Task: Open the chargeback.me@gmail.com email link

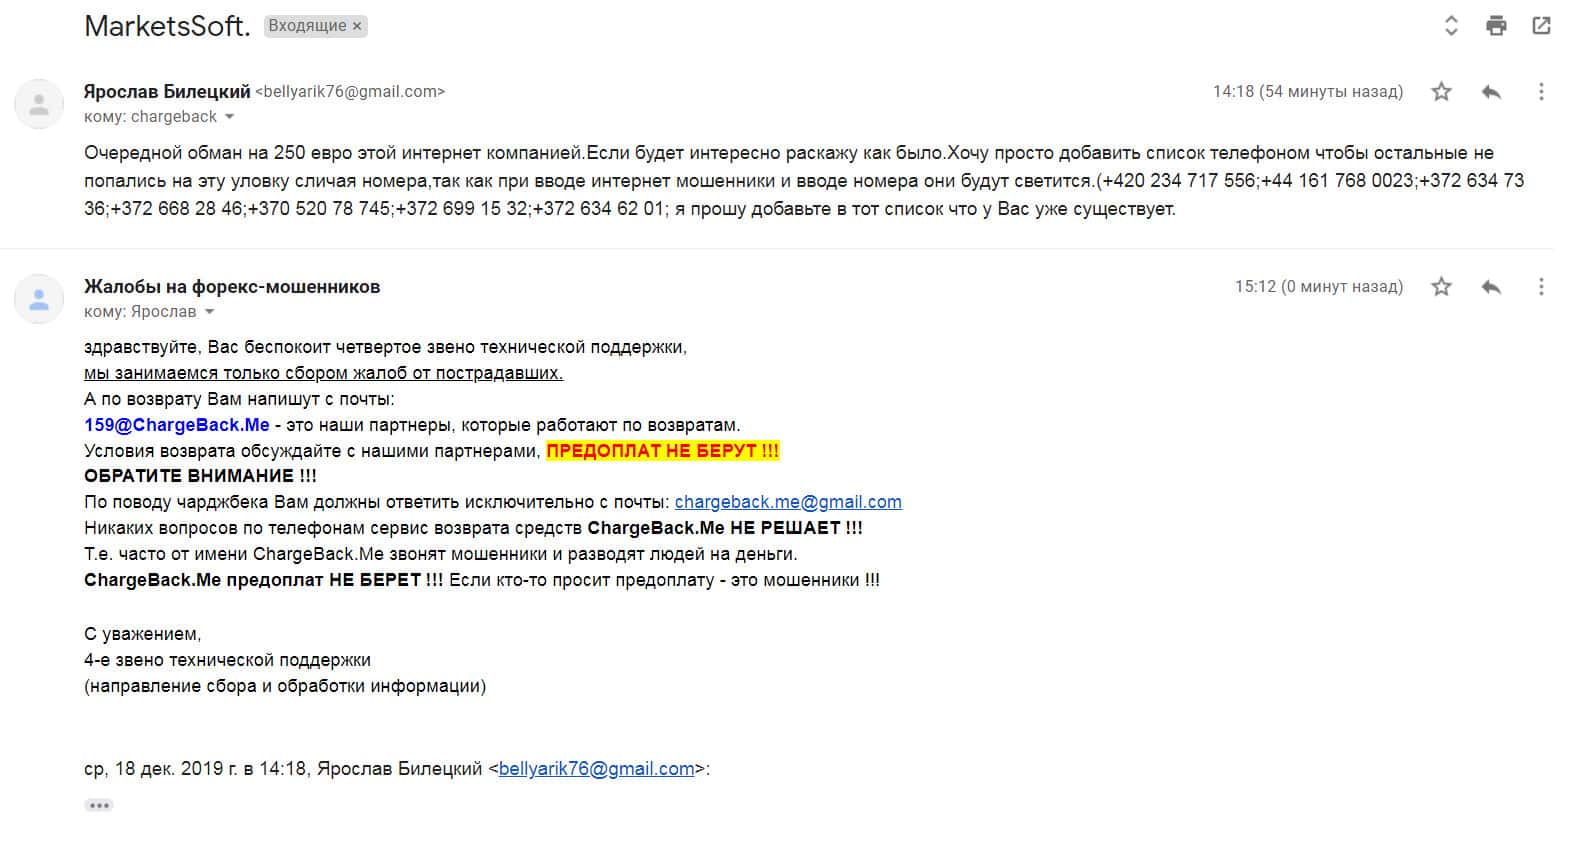Action: (x=788, y=502)
